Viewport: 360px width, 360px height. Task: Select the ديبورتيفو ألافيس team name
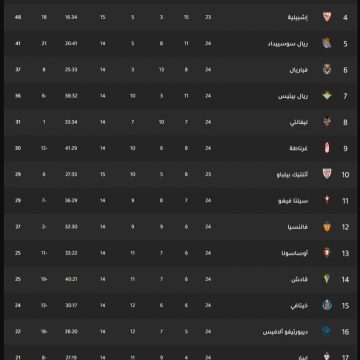[285, 332]
